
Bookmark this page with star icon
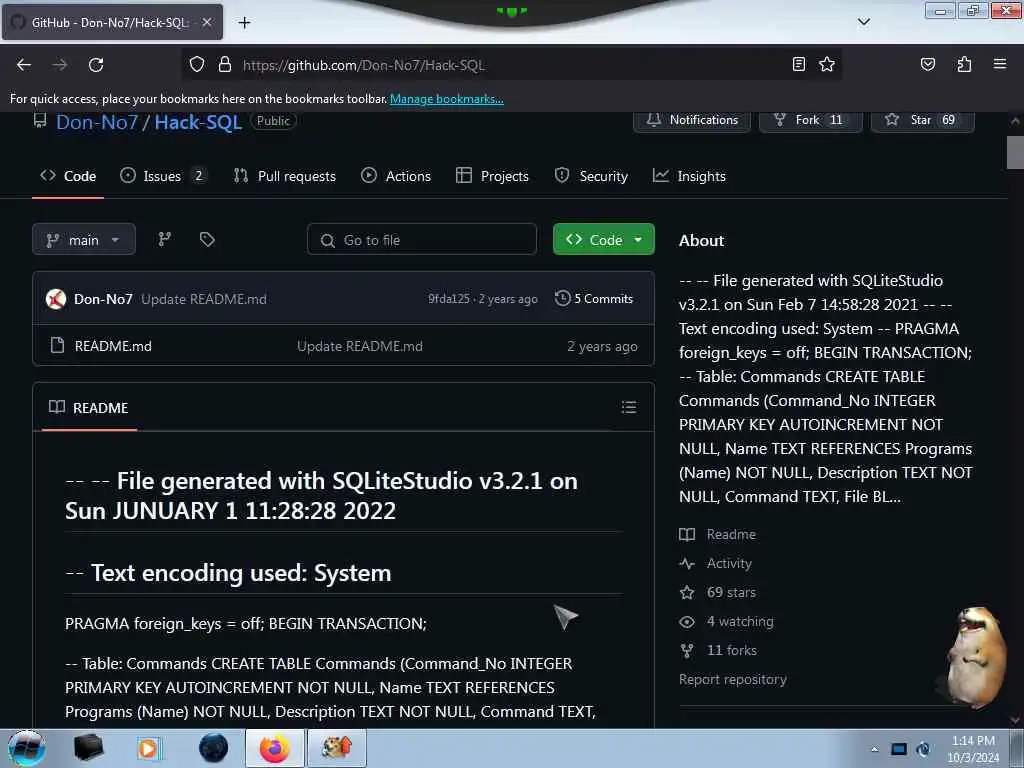(827, 64)
